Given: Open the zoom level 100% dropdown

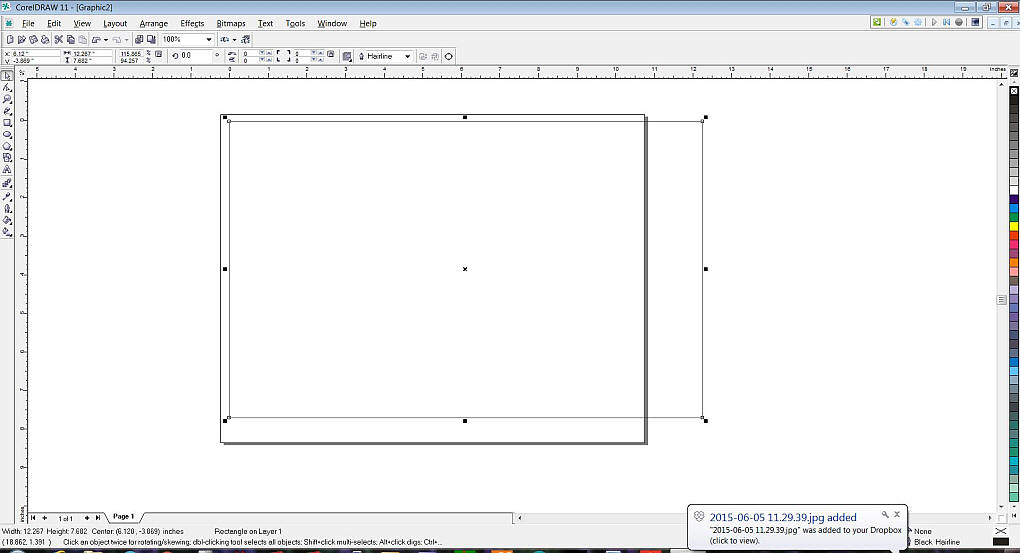Looking at the screenshot, I should pos(208,40).
